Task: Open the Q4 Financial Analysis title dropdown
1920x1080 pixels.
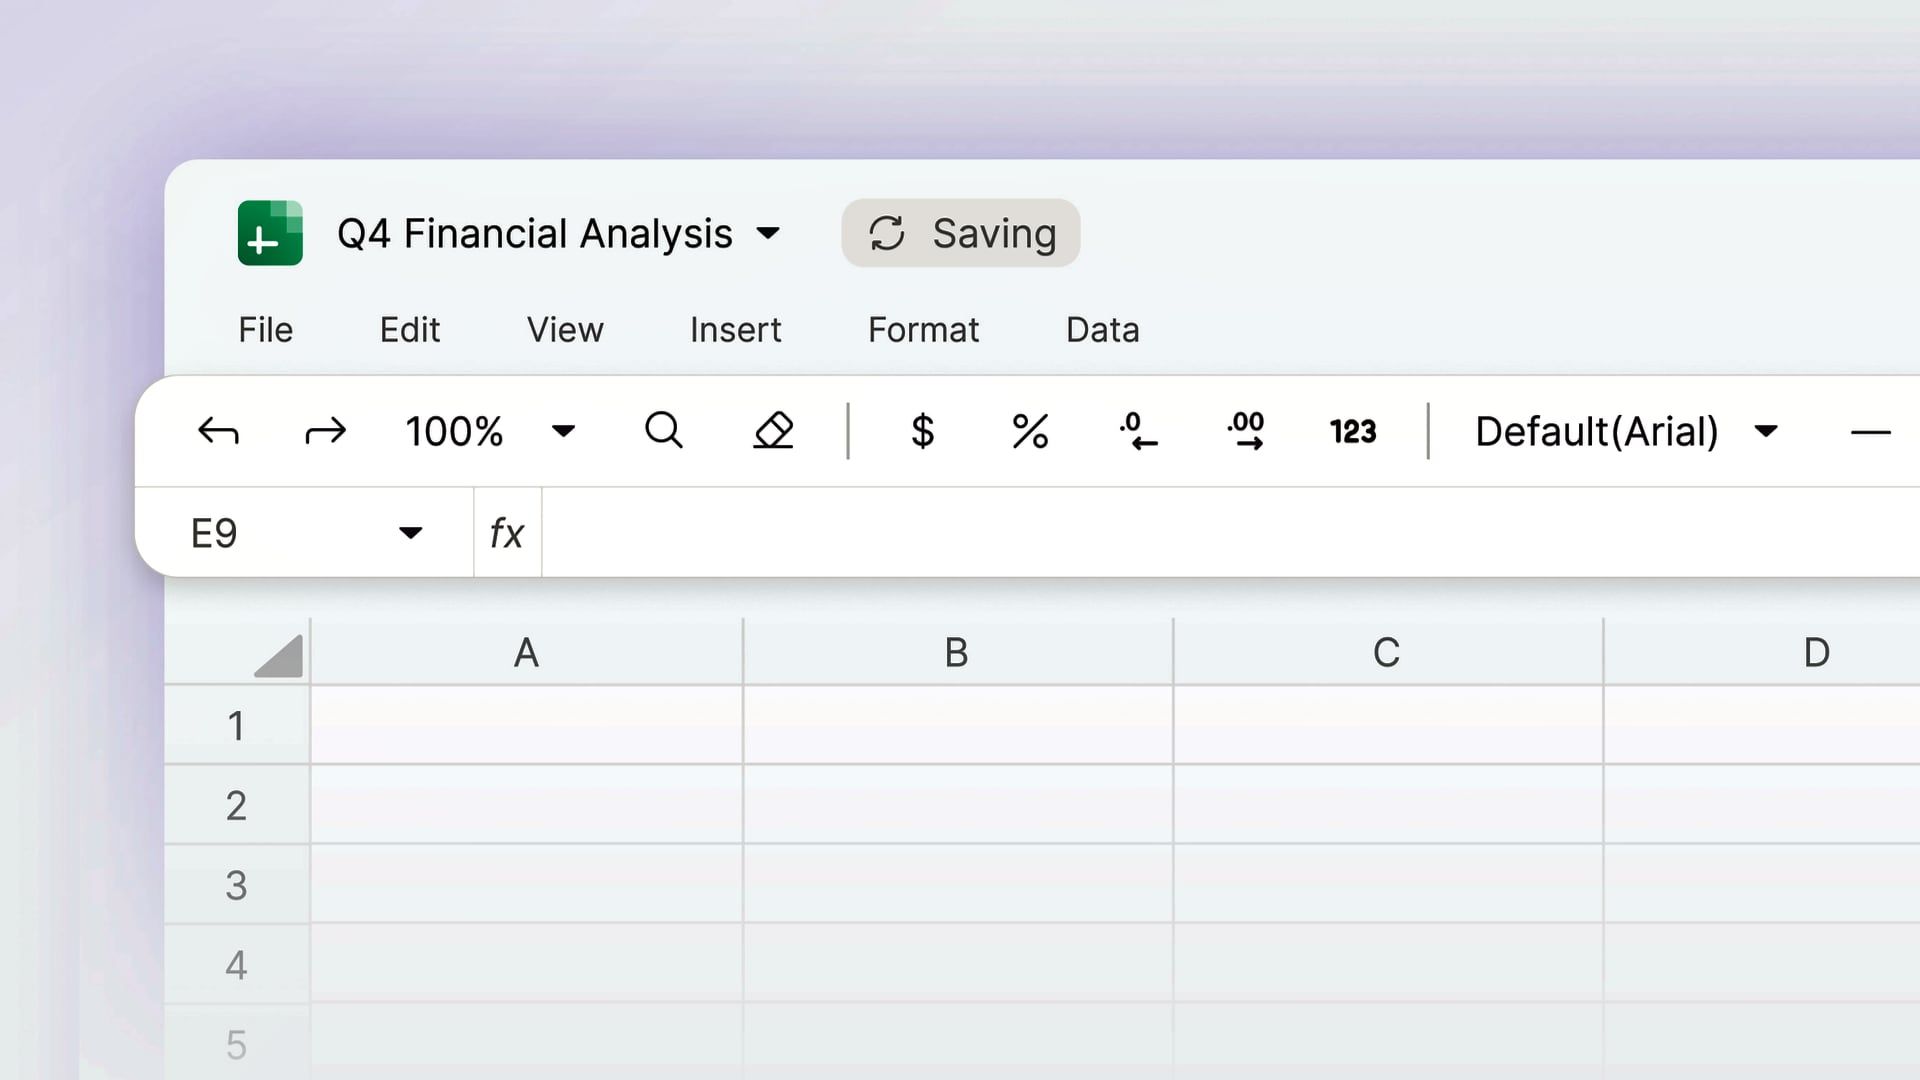Action: 768,234
